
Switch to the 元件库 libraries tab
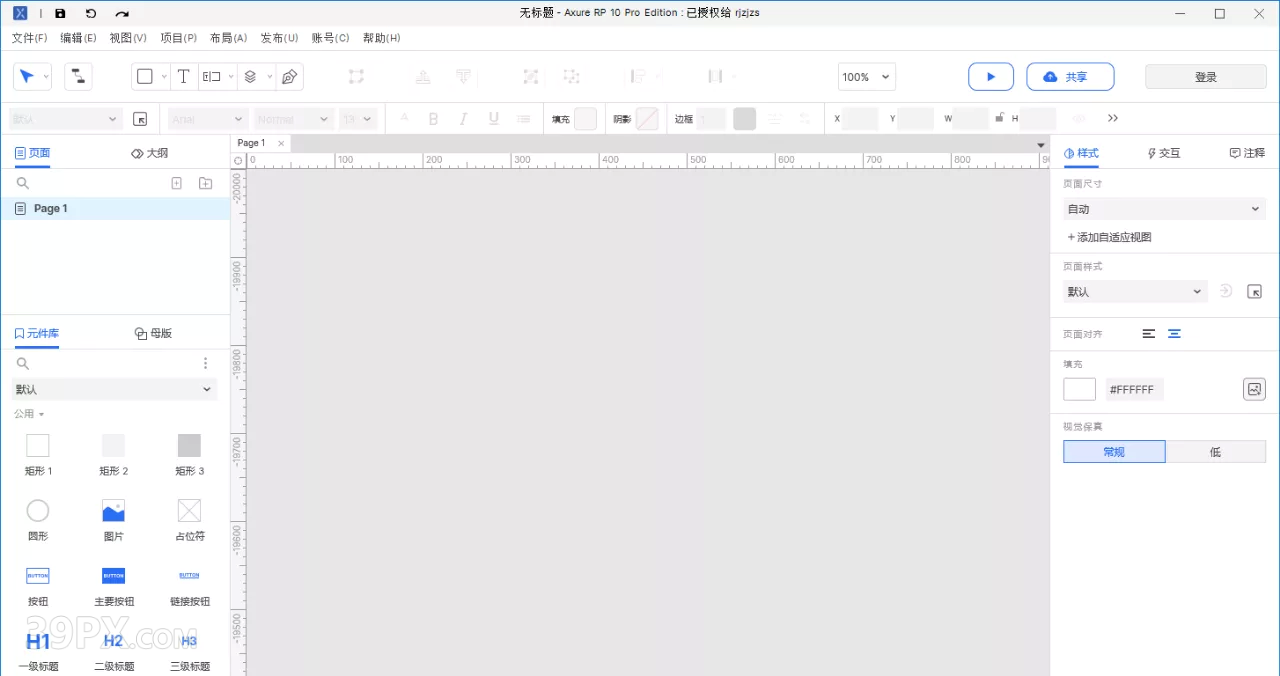36,333
